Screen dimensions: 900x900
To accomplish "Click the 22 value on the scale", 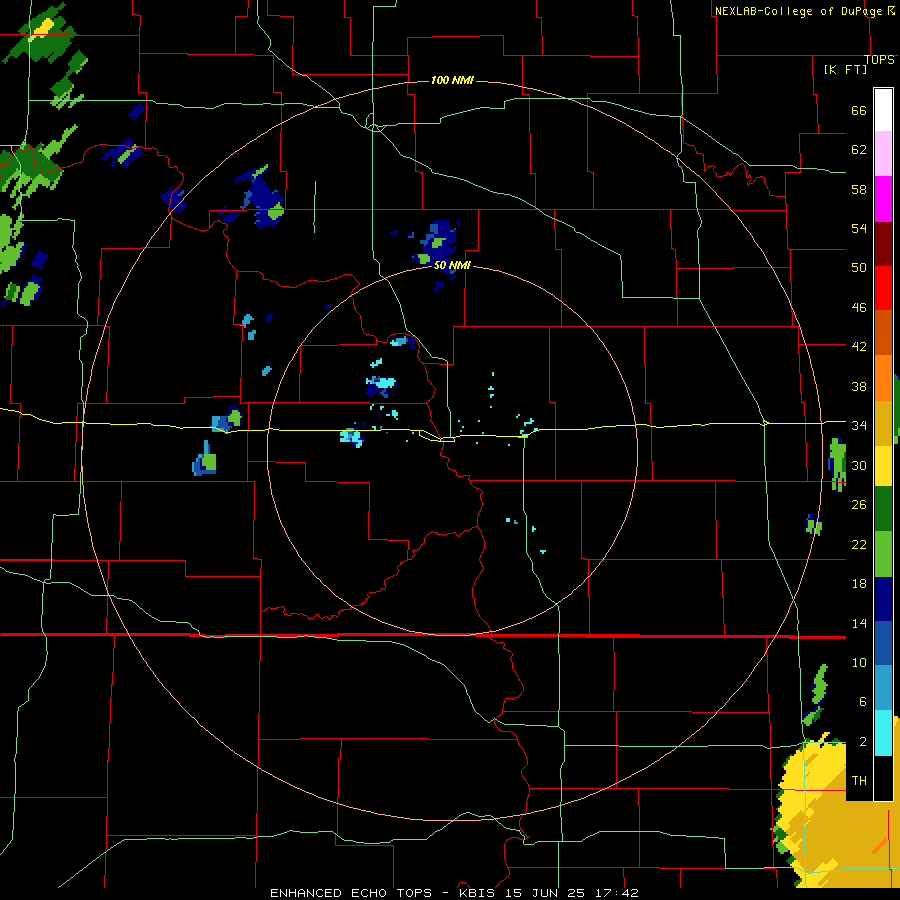I will 859,544.
